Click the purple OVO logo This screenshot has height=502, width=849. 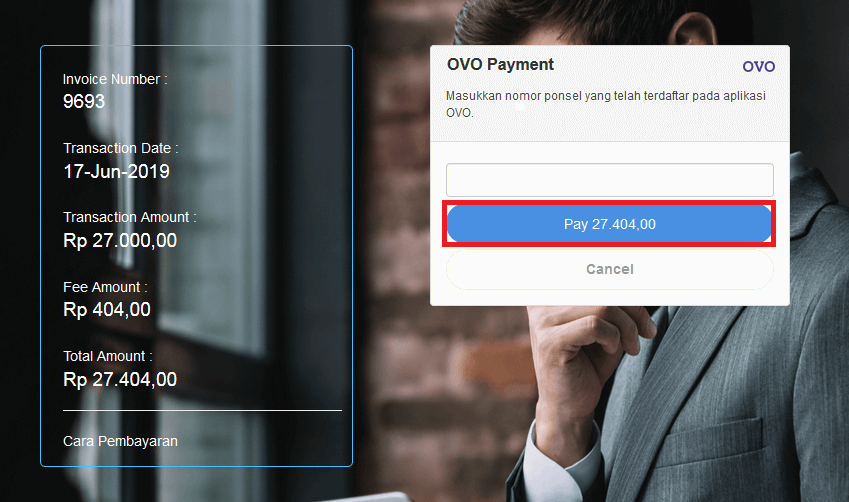click(758, 66)
